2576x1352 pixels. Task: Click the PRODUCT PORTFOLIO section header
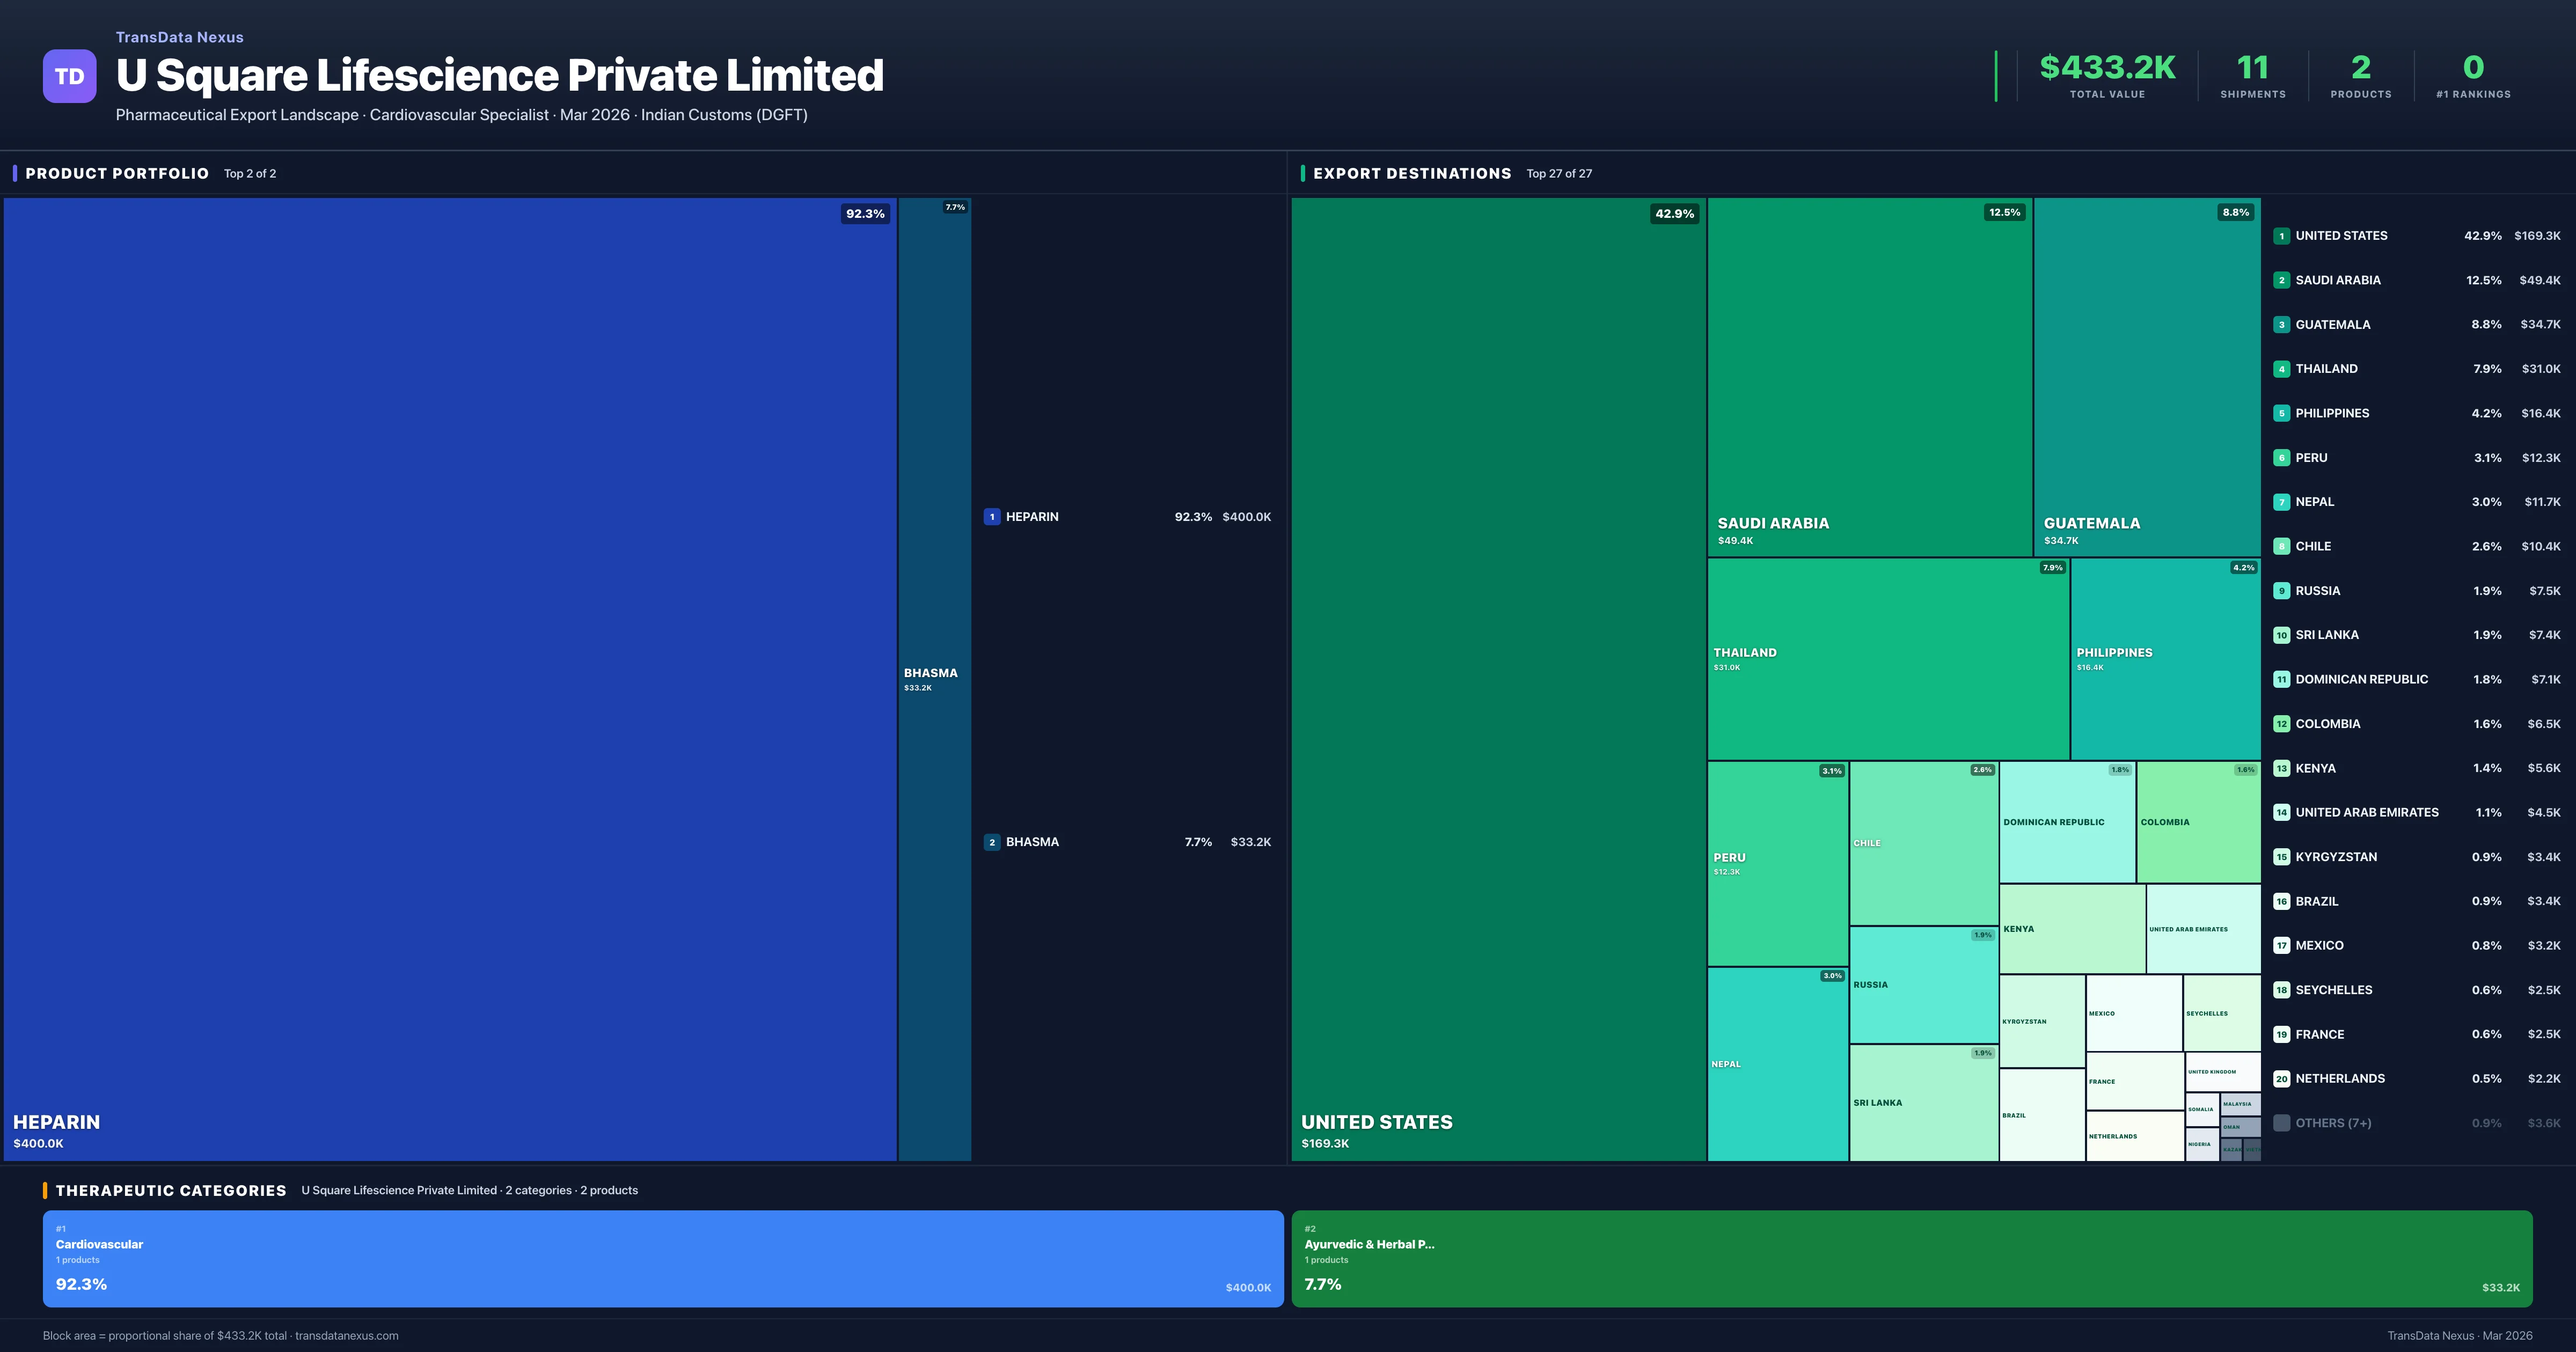tap(117, 173)
